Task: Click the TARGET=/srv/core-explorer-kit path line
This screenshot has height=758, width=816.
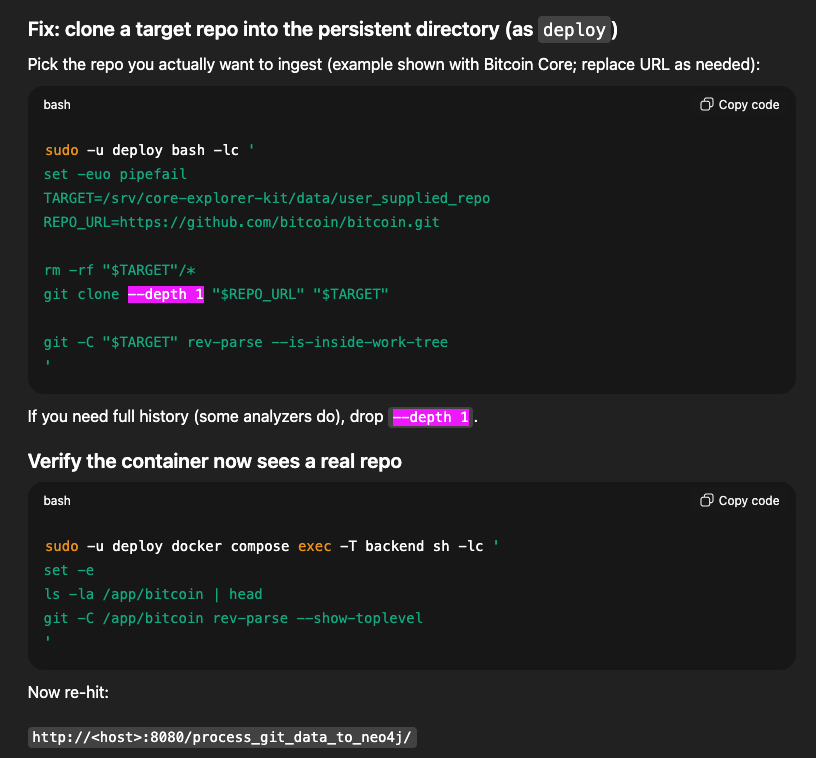Action: 267,198
